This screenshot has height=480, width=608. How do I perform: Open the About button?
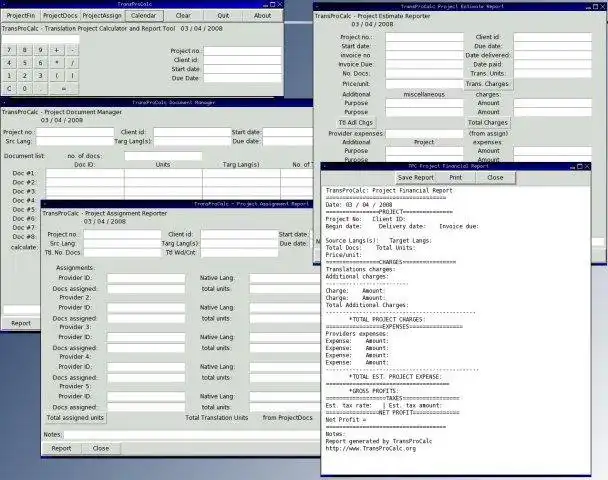coord(263,16)
